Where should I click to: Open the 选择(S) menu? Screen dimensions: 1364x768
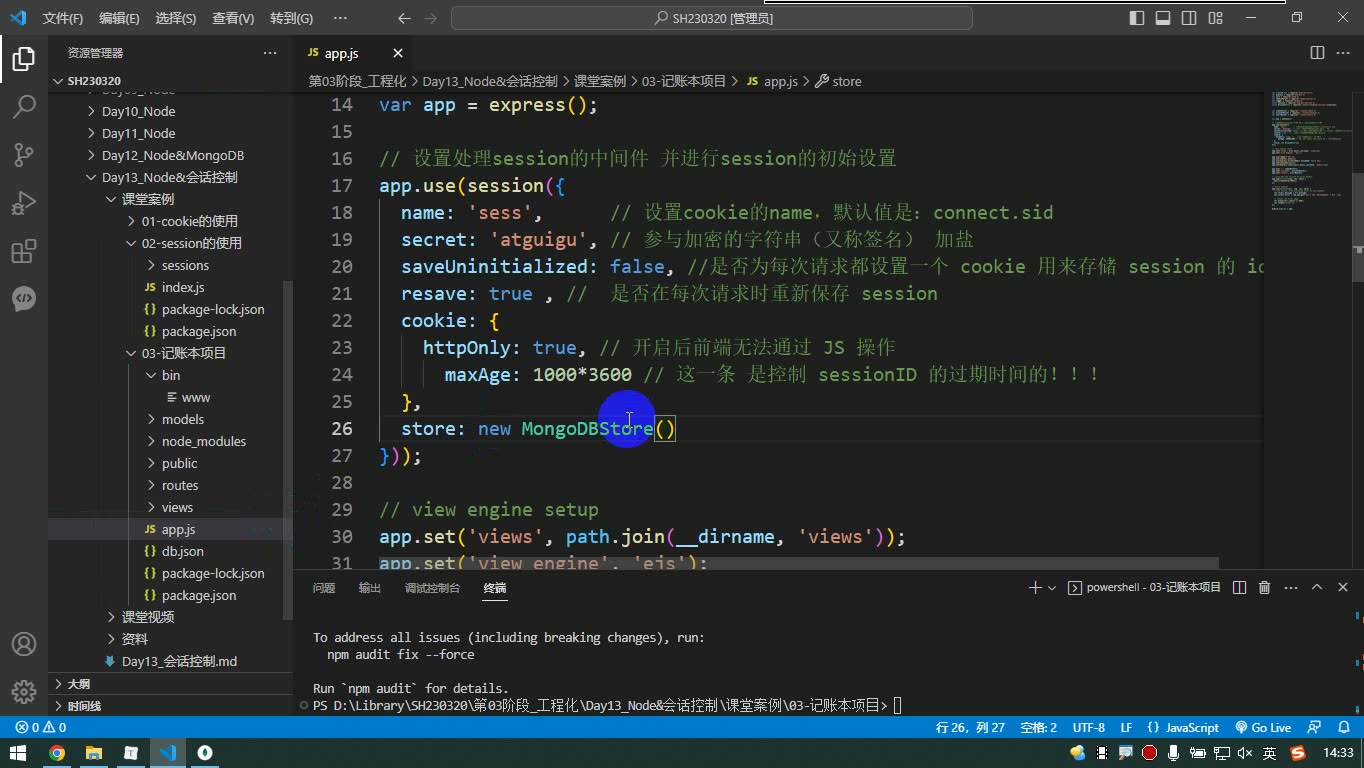click(x=176, y=18)
